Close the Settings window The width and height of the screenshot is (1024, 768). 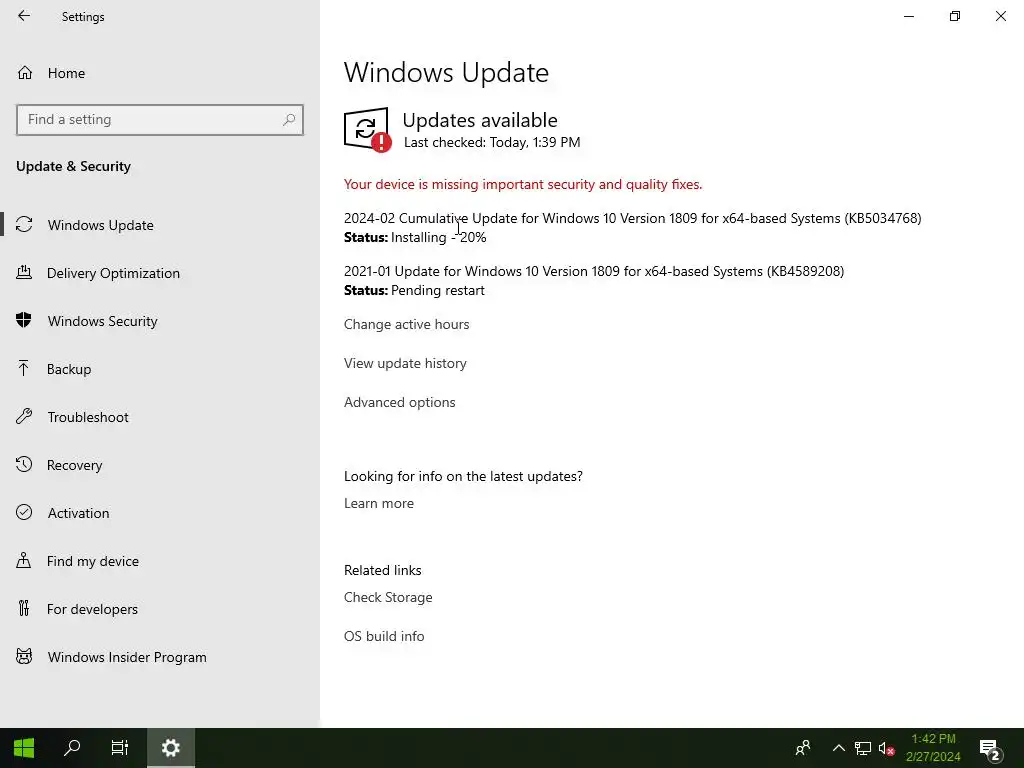click(1000, 16)
